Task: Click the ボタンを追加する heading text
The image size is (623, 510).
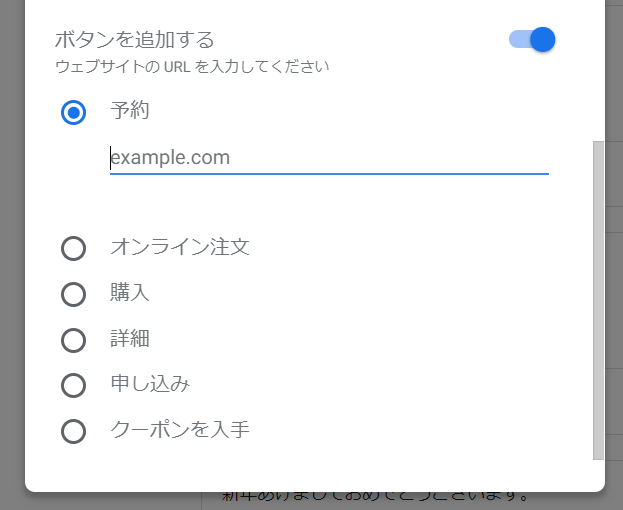Action: [135, 41]
